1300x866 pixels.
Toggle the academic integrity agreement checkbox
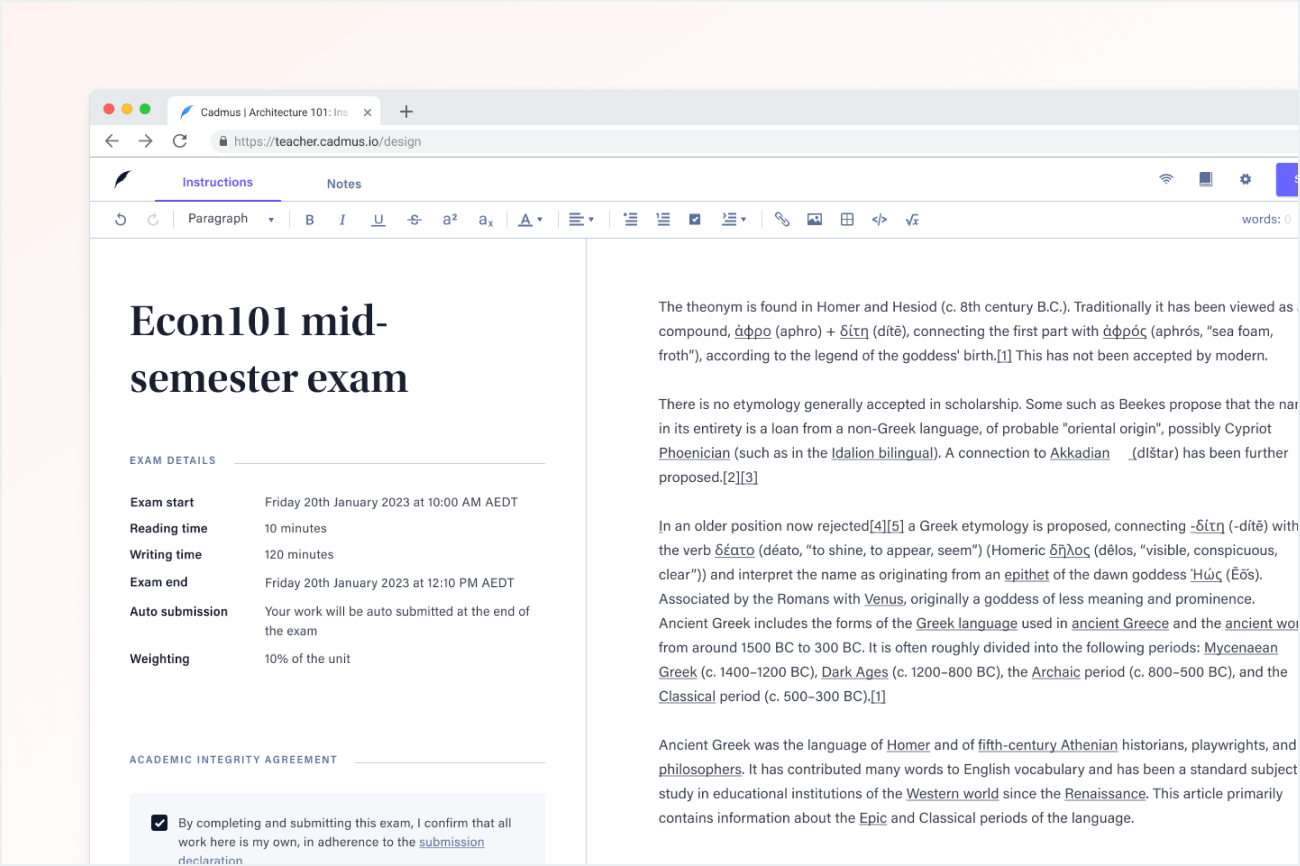[x=159, y=823]
